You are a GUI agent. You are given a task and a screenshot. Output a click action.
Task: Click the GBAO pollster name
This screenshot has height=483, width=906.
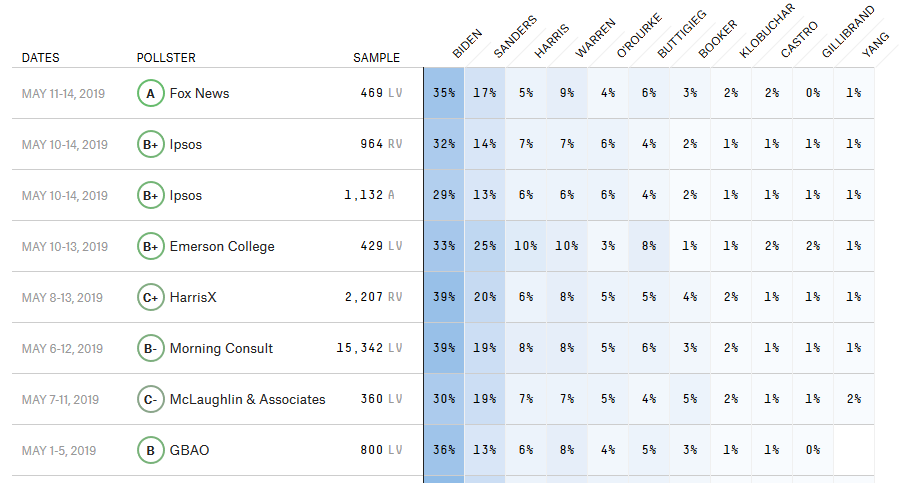189,451
